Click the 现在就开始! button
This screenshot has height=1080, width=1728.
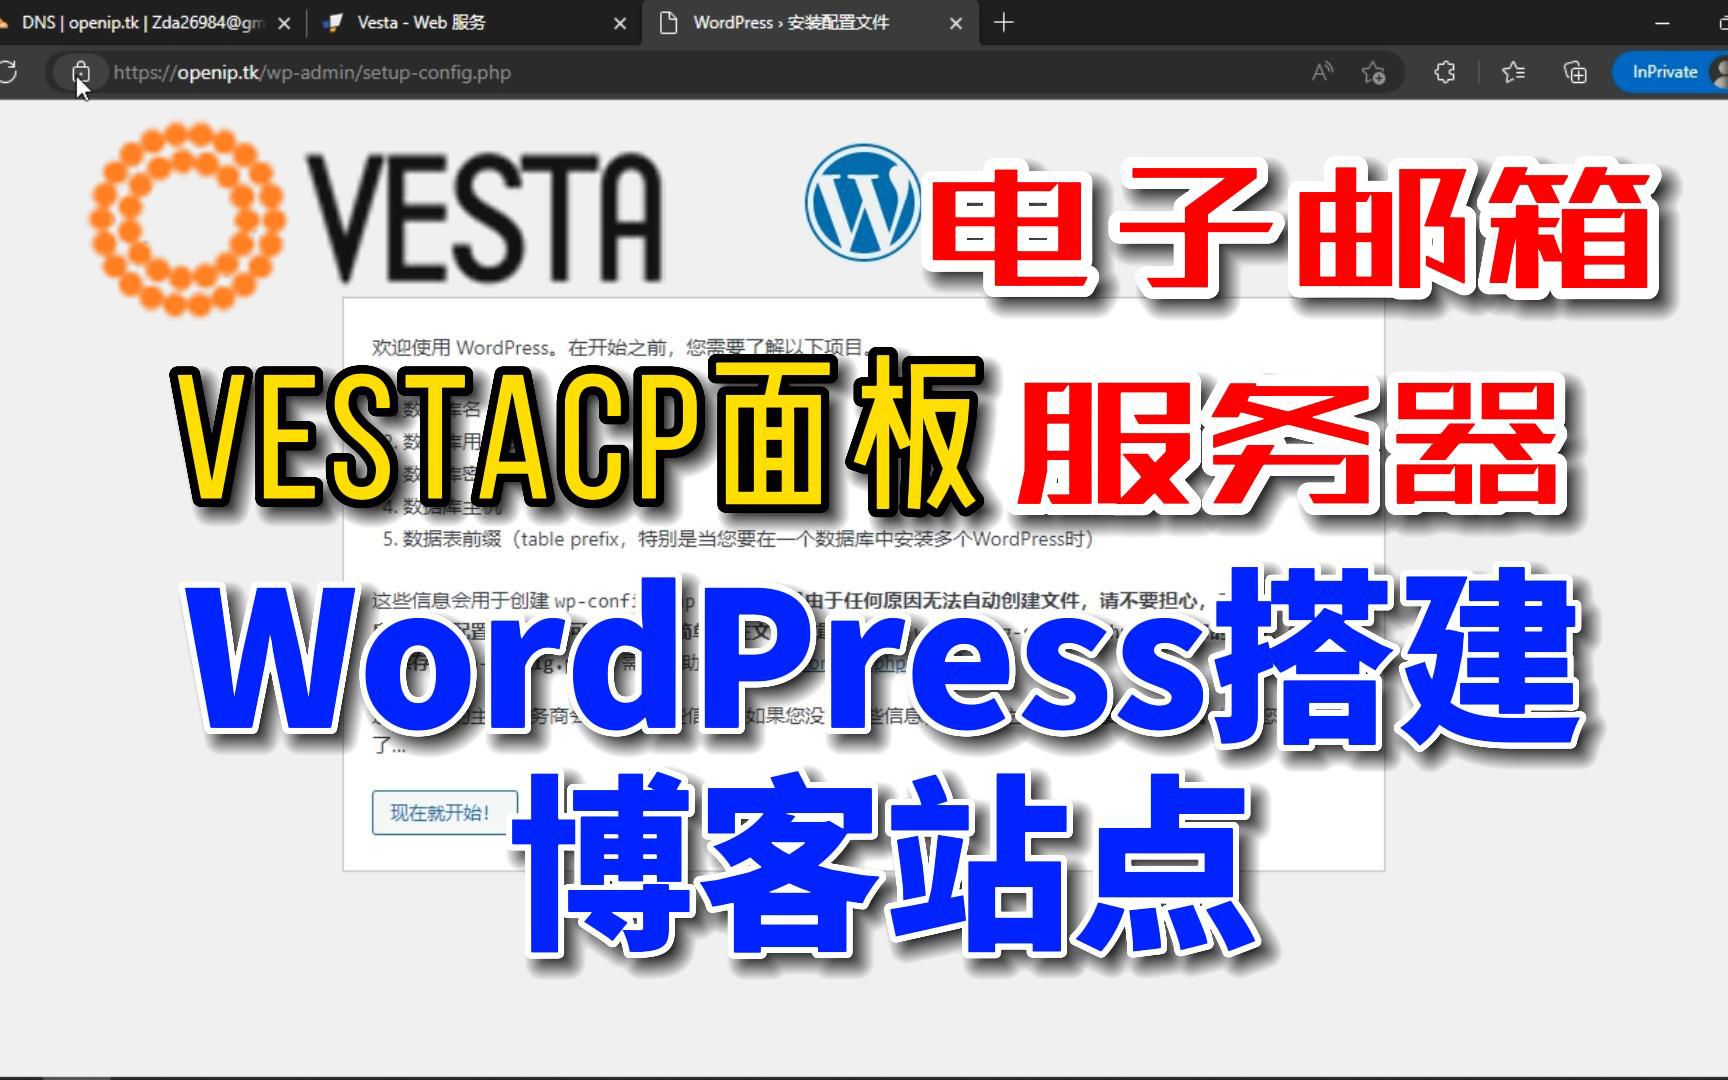445,812
